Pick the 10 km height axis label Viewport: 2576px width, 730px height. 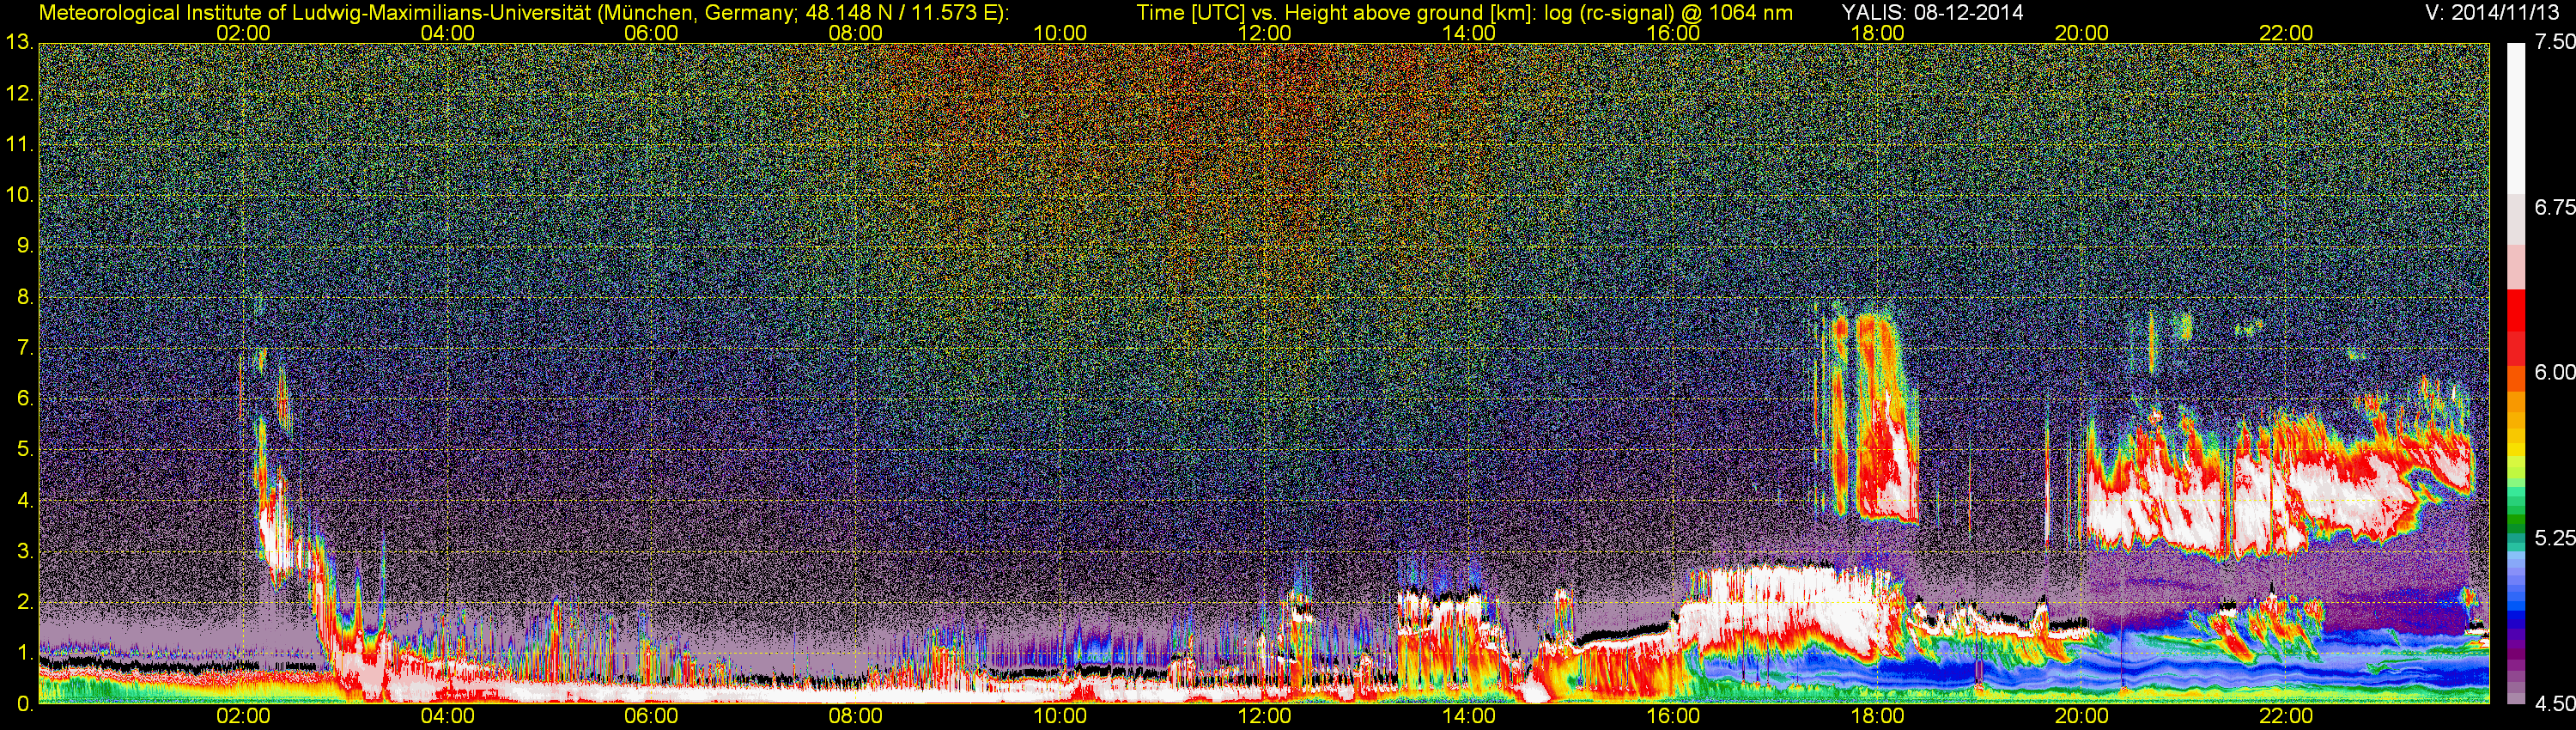18,195
